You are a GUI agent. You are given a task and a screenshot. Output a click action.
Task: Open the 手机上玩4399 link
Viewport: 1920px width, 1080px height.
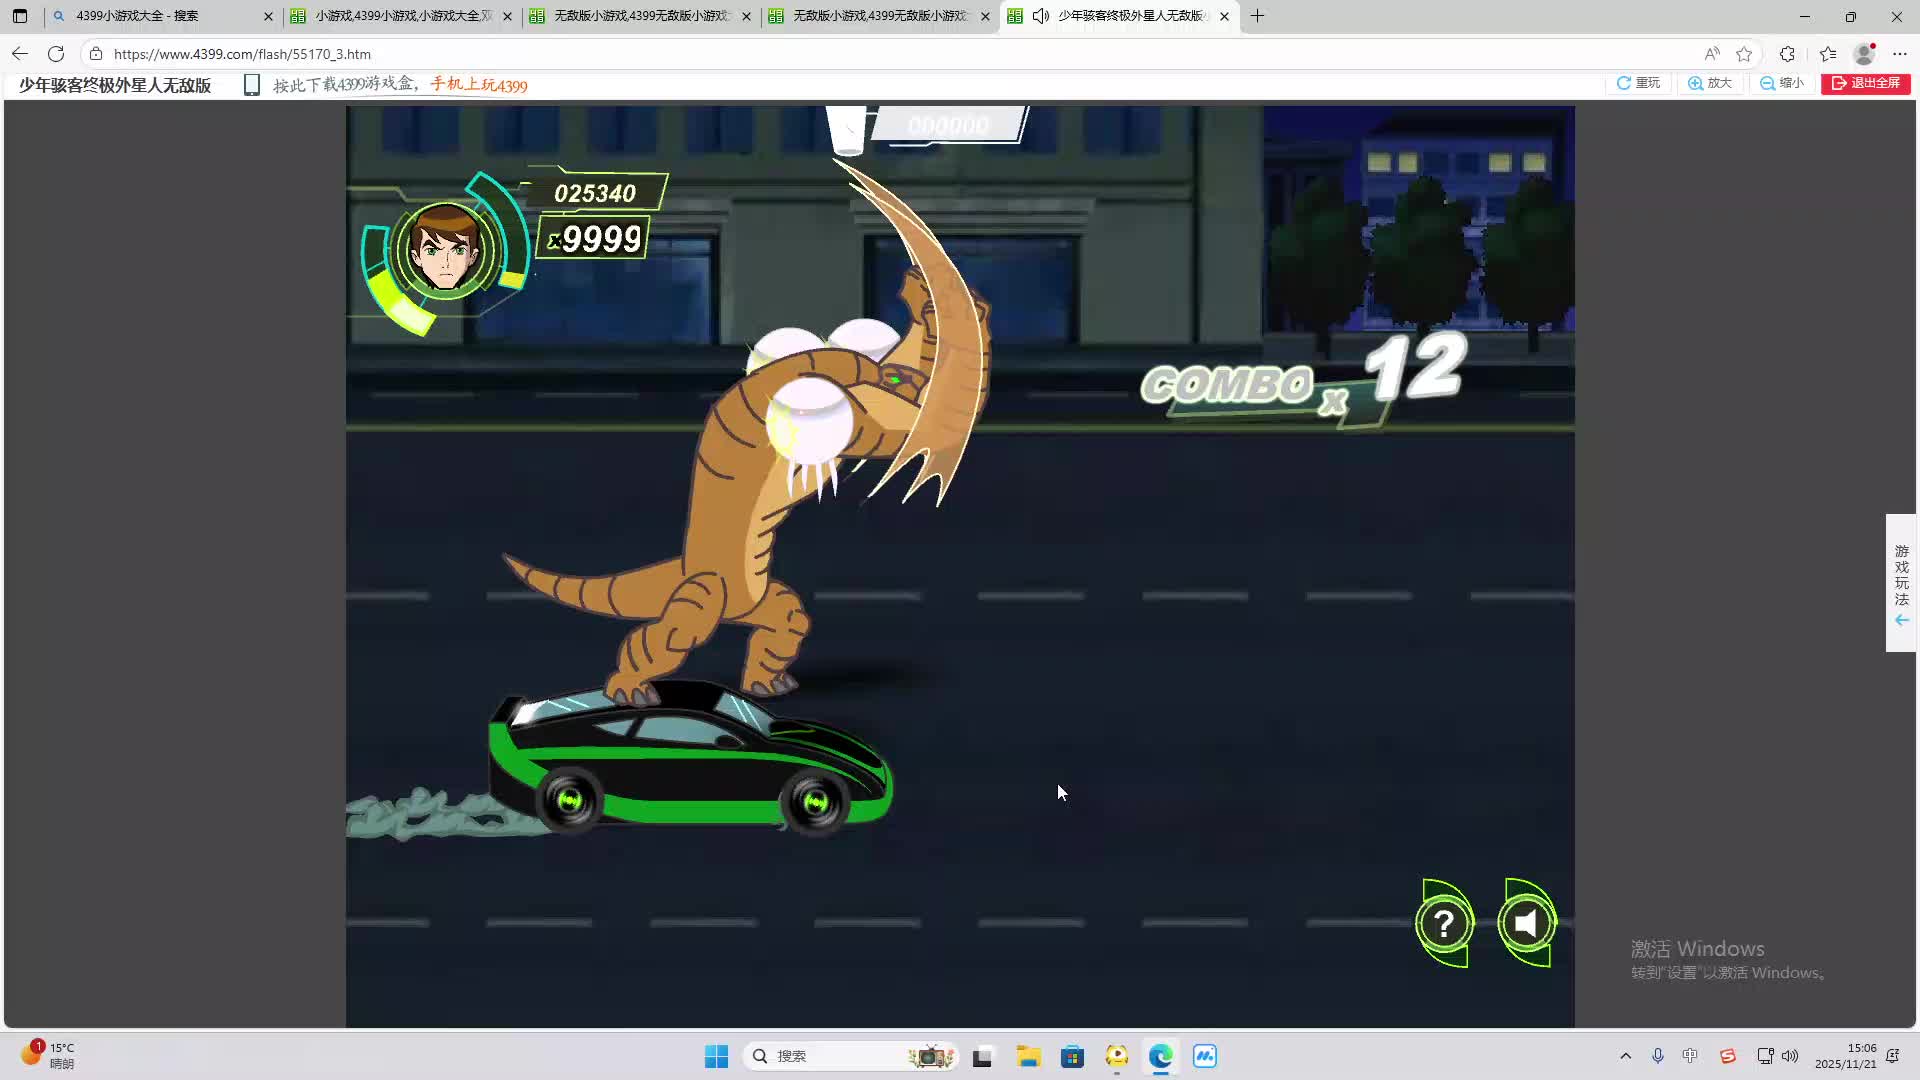(x=479, y=85)
